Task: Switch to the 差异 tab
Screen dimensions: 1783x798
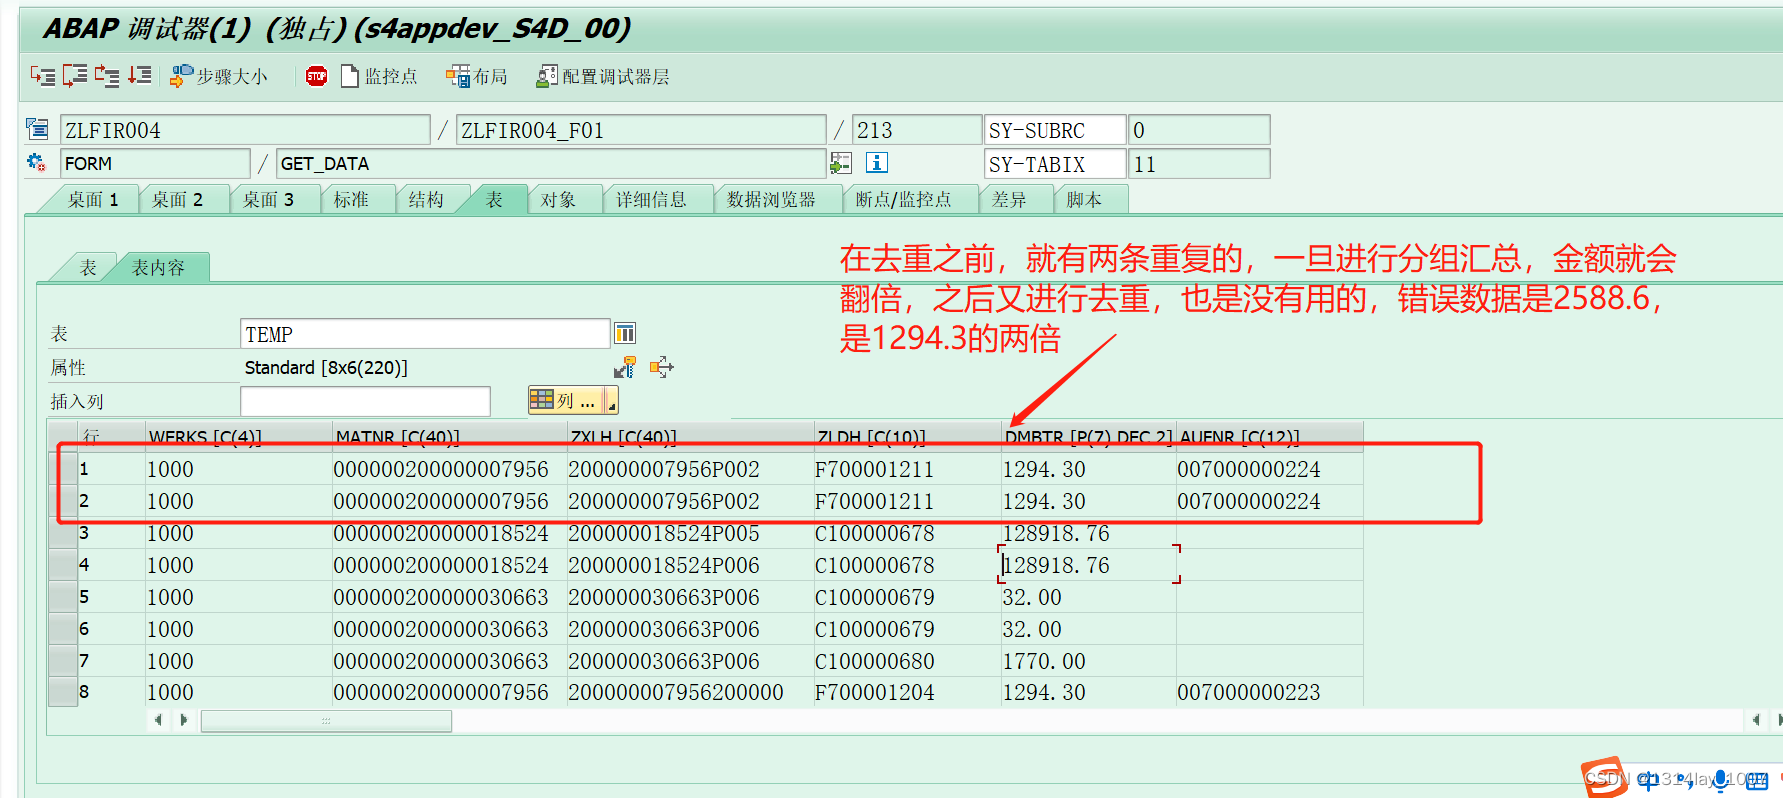Action: 1009,200
